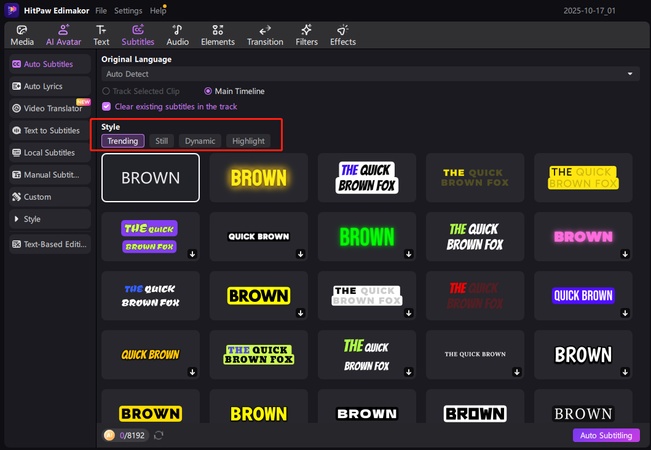
Task: Open the Text tool icon
Action: pyautogui.click(x=101, y=30)
